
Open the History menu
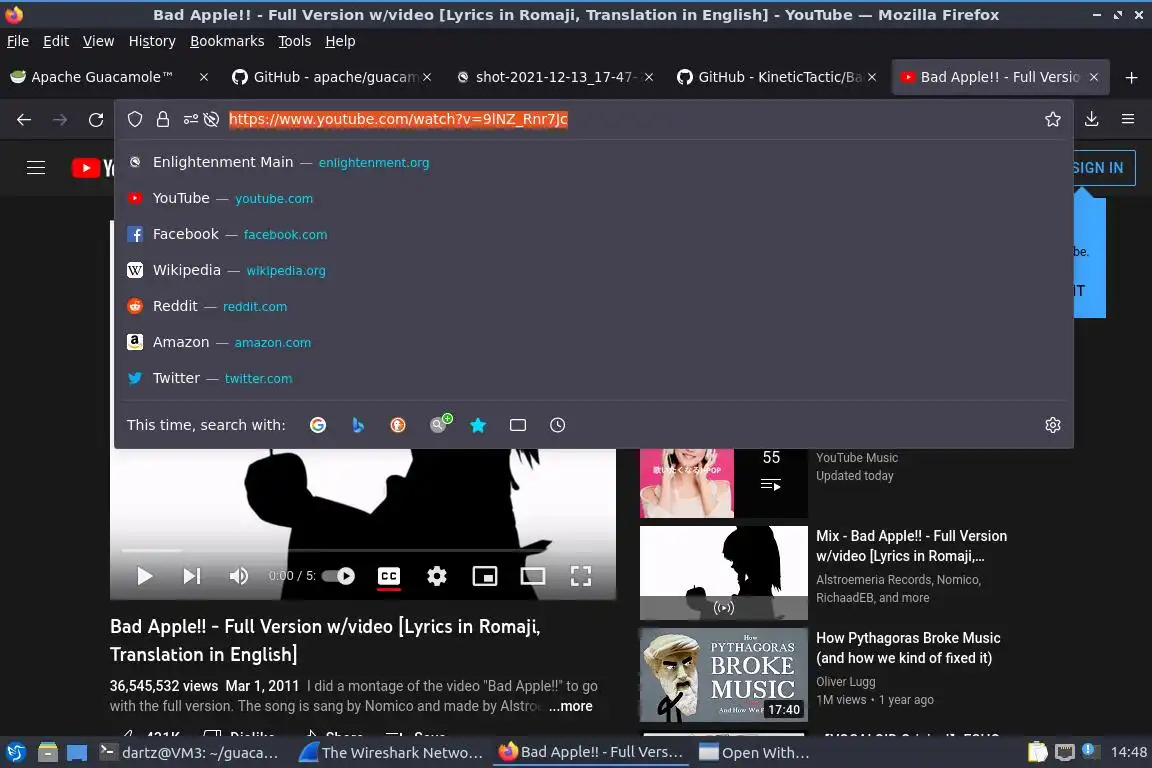pyautogui.click(x=152, y=41)
